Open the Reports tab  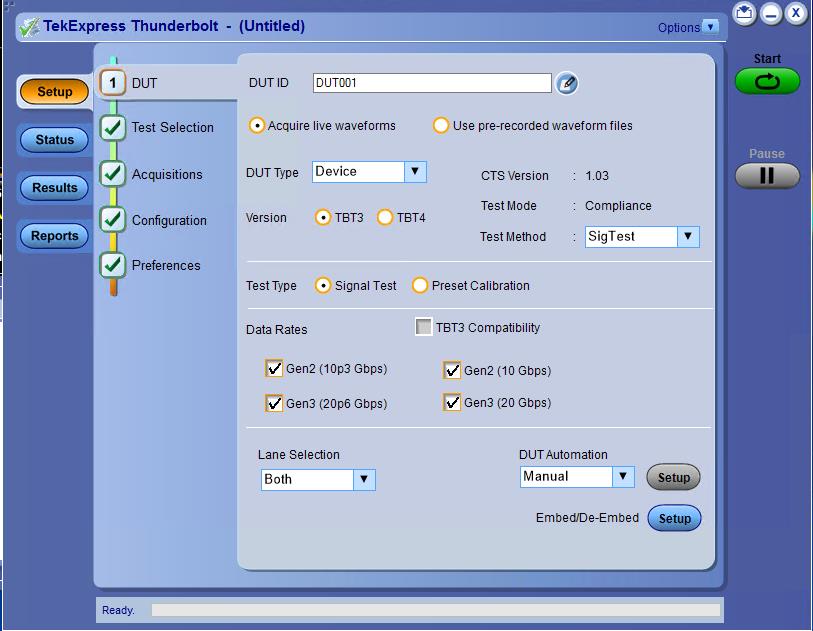pyautogui.click(x=55, y=236)
